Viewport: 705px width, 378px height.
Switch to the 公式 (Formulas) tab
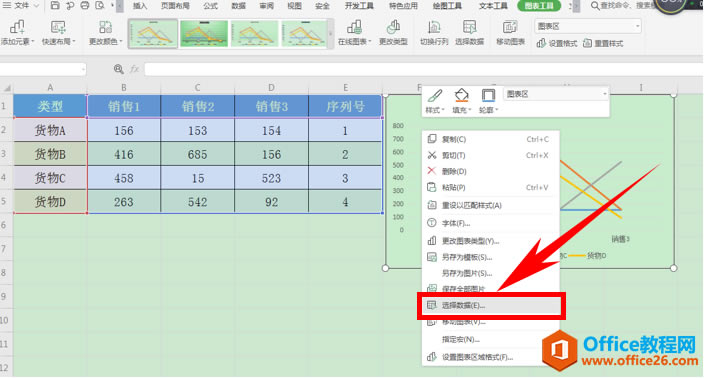point(210,6)
